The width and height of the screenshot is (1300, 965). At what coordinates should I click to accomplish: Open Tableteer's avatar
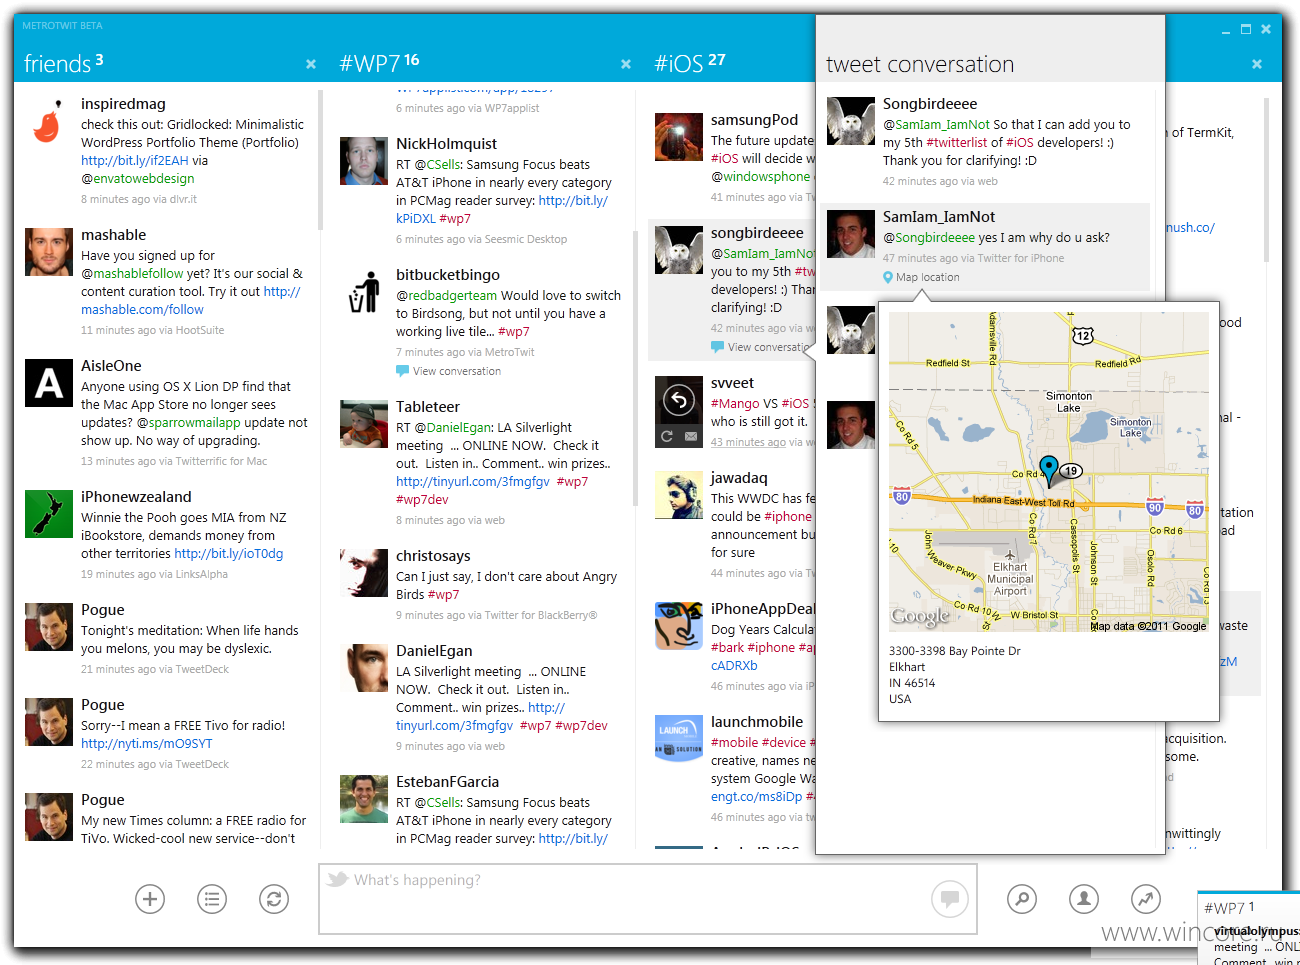[364, 424]
